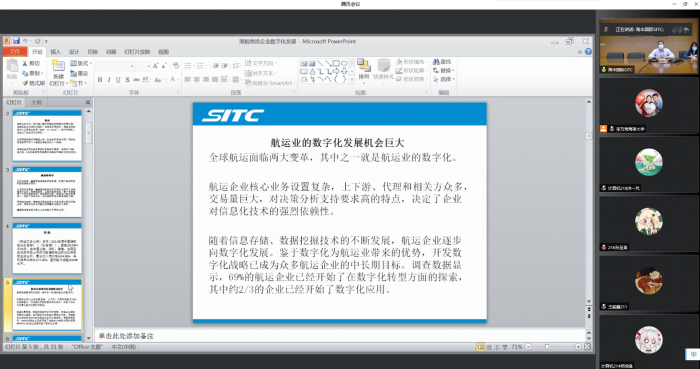
Task: Open the 文件 (File) tab
Action: pos(15,52)
